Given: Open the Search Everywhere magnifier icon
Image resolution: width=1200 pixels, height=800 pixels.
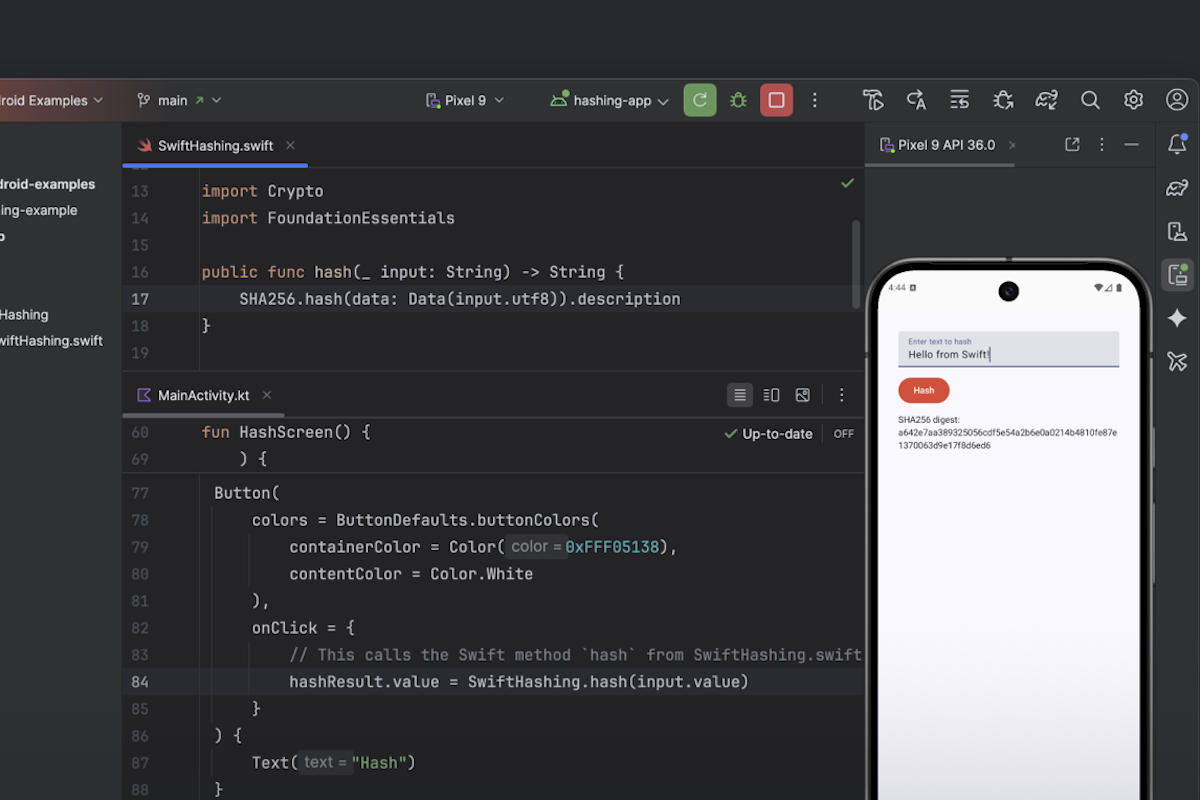Looking at the screenshot, I should click(1090, 100).
